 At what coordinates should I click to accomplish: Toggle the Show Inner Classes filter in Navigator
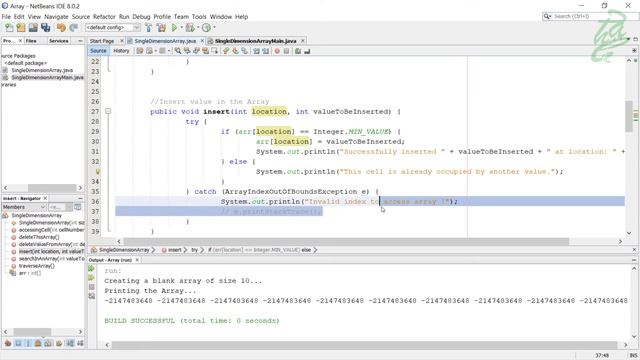pyautogui.click(x=48, y=343)
